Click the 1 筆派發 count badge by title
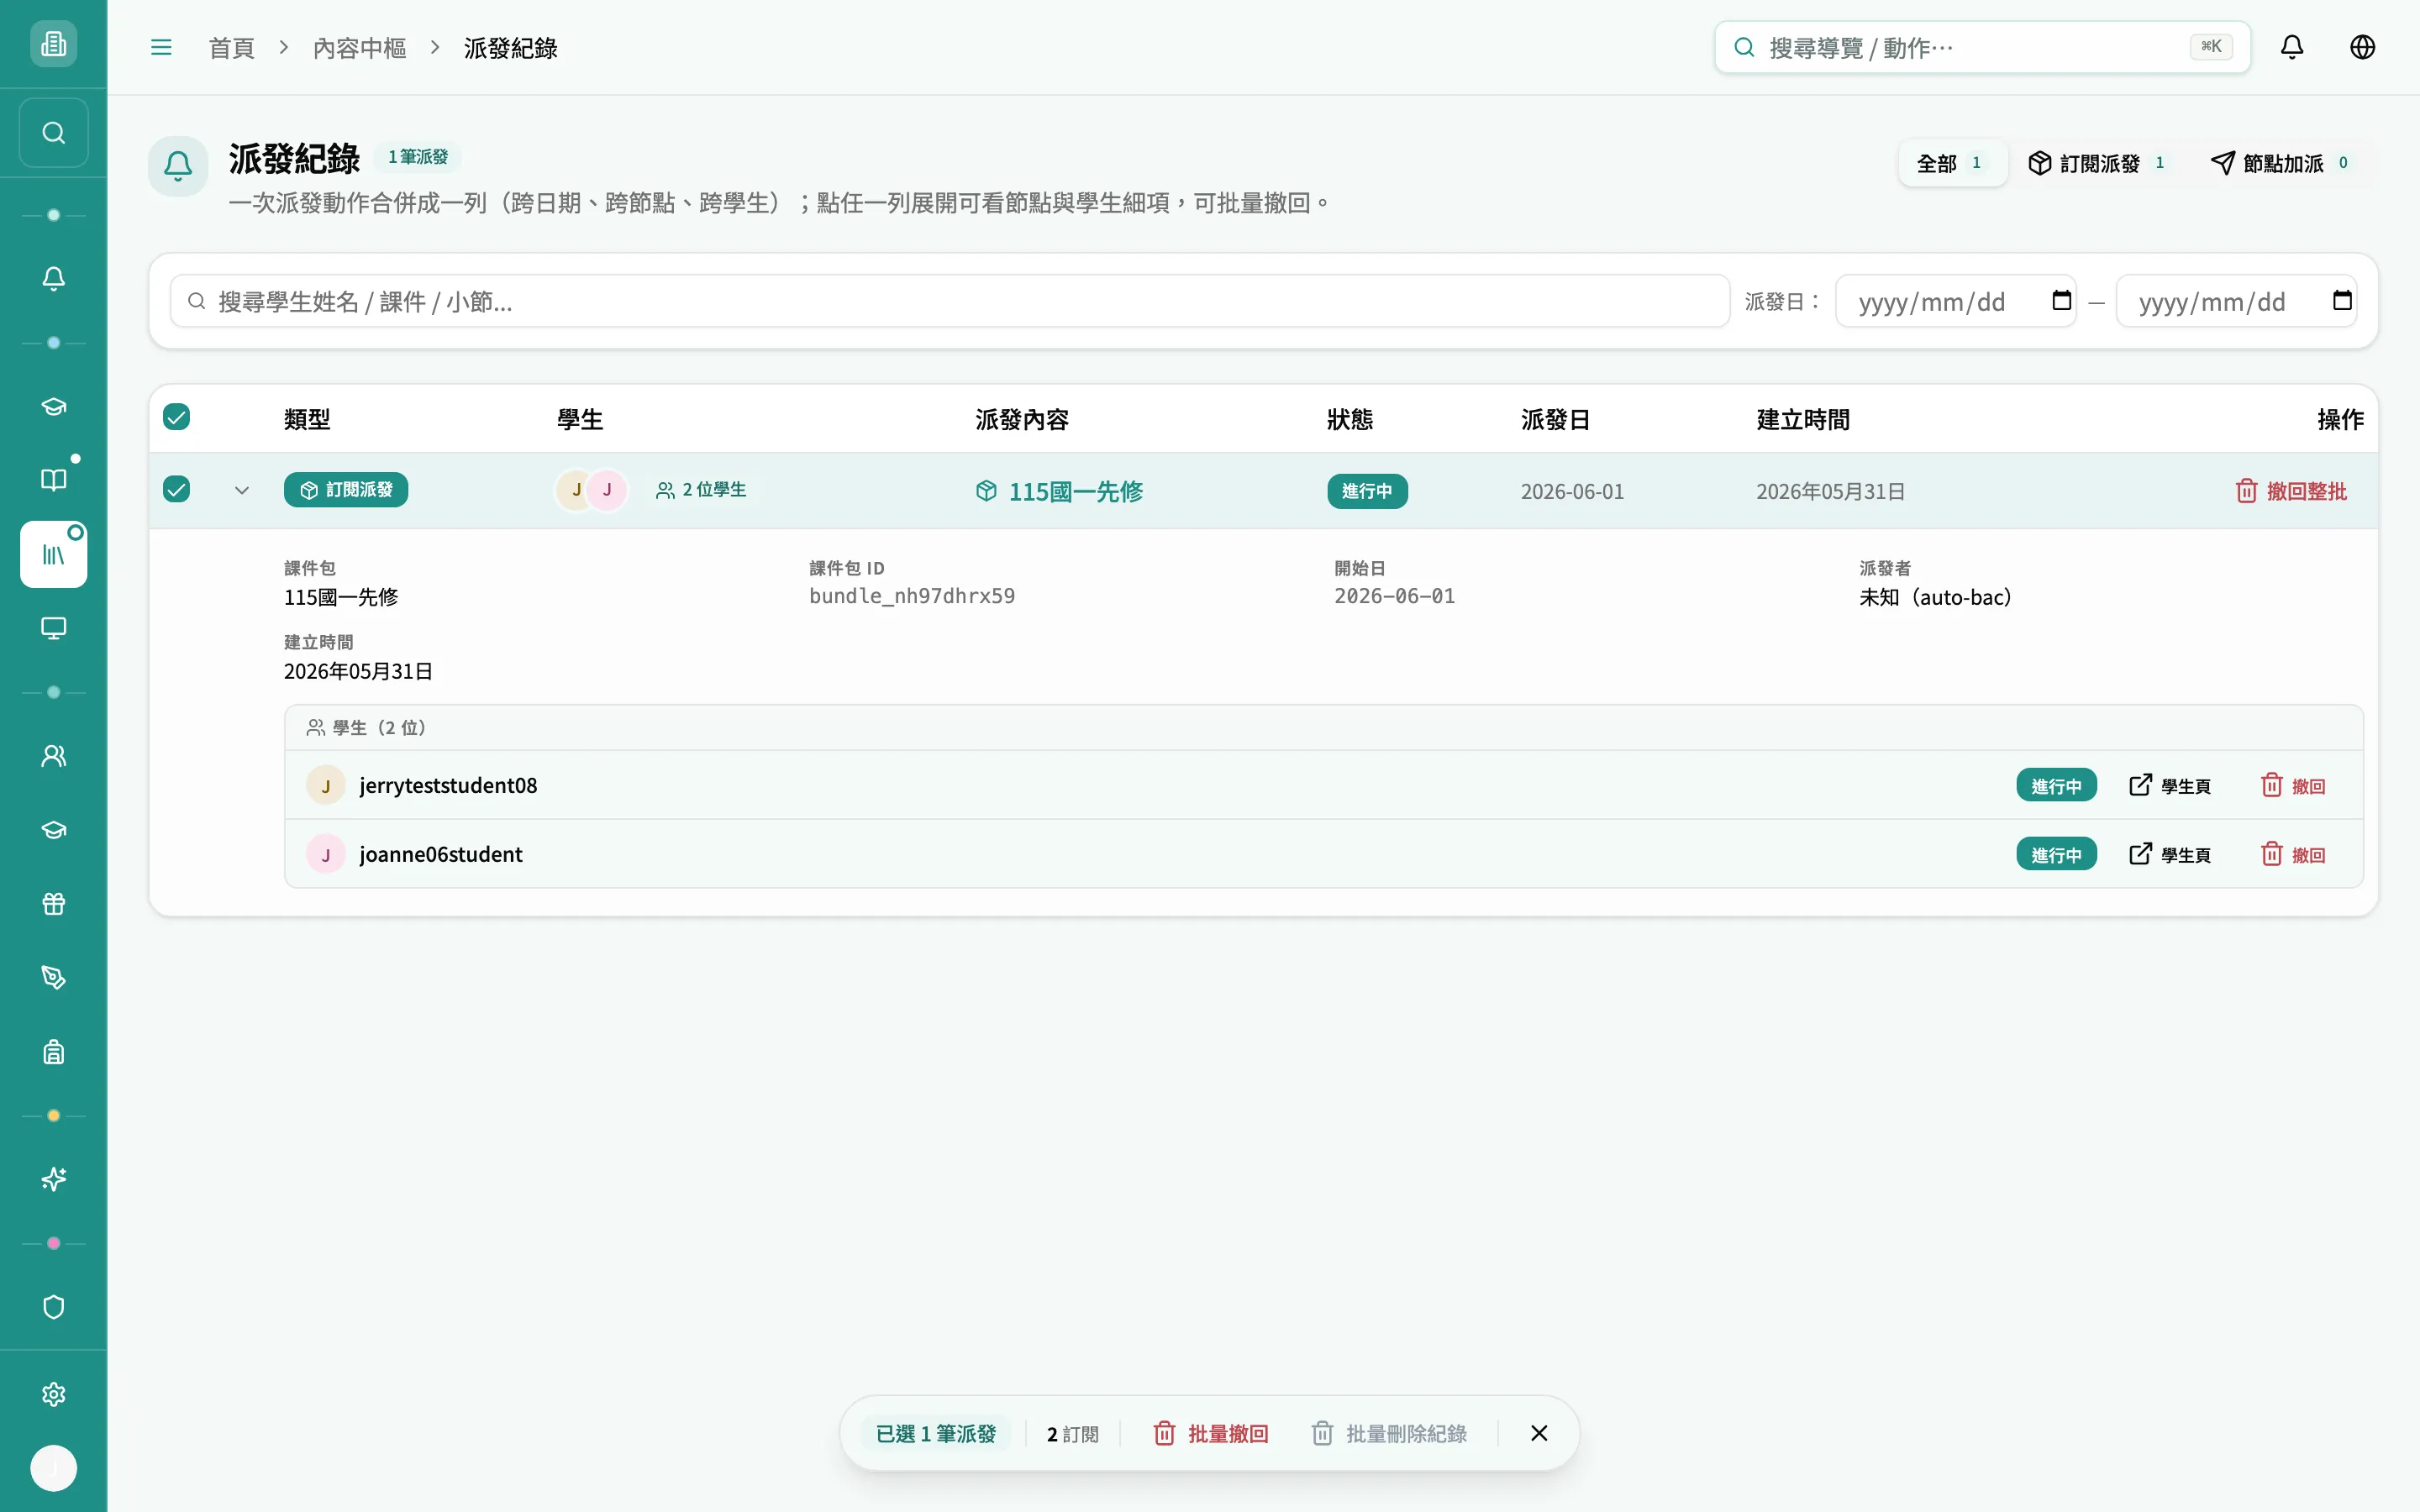Viewport: 2420px width, 1512px height. tap(418, 157)
